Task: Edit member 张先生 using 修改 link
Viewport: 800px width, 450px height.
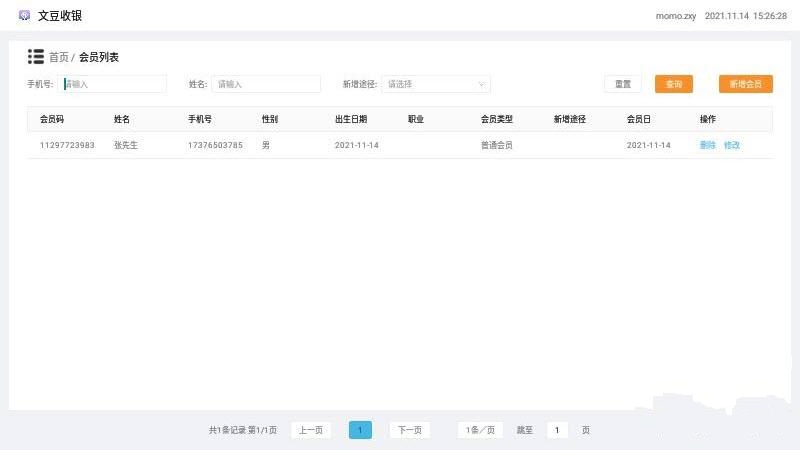Action: pos(732,145)
